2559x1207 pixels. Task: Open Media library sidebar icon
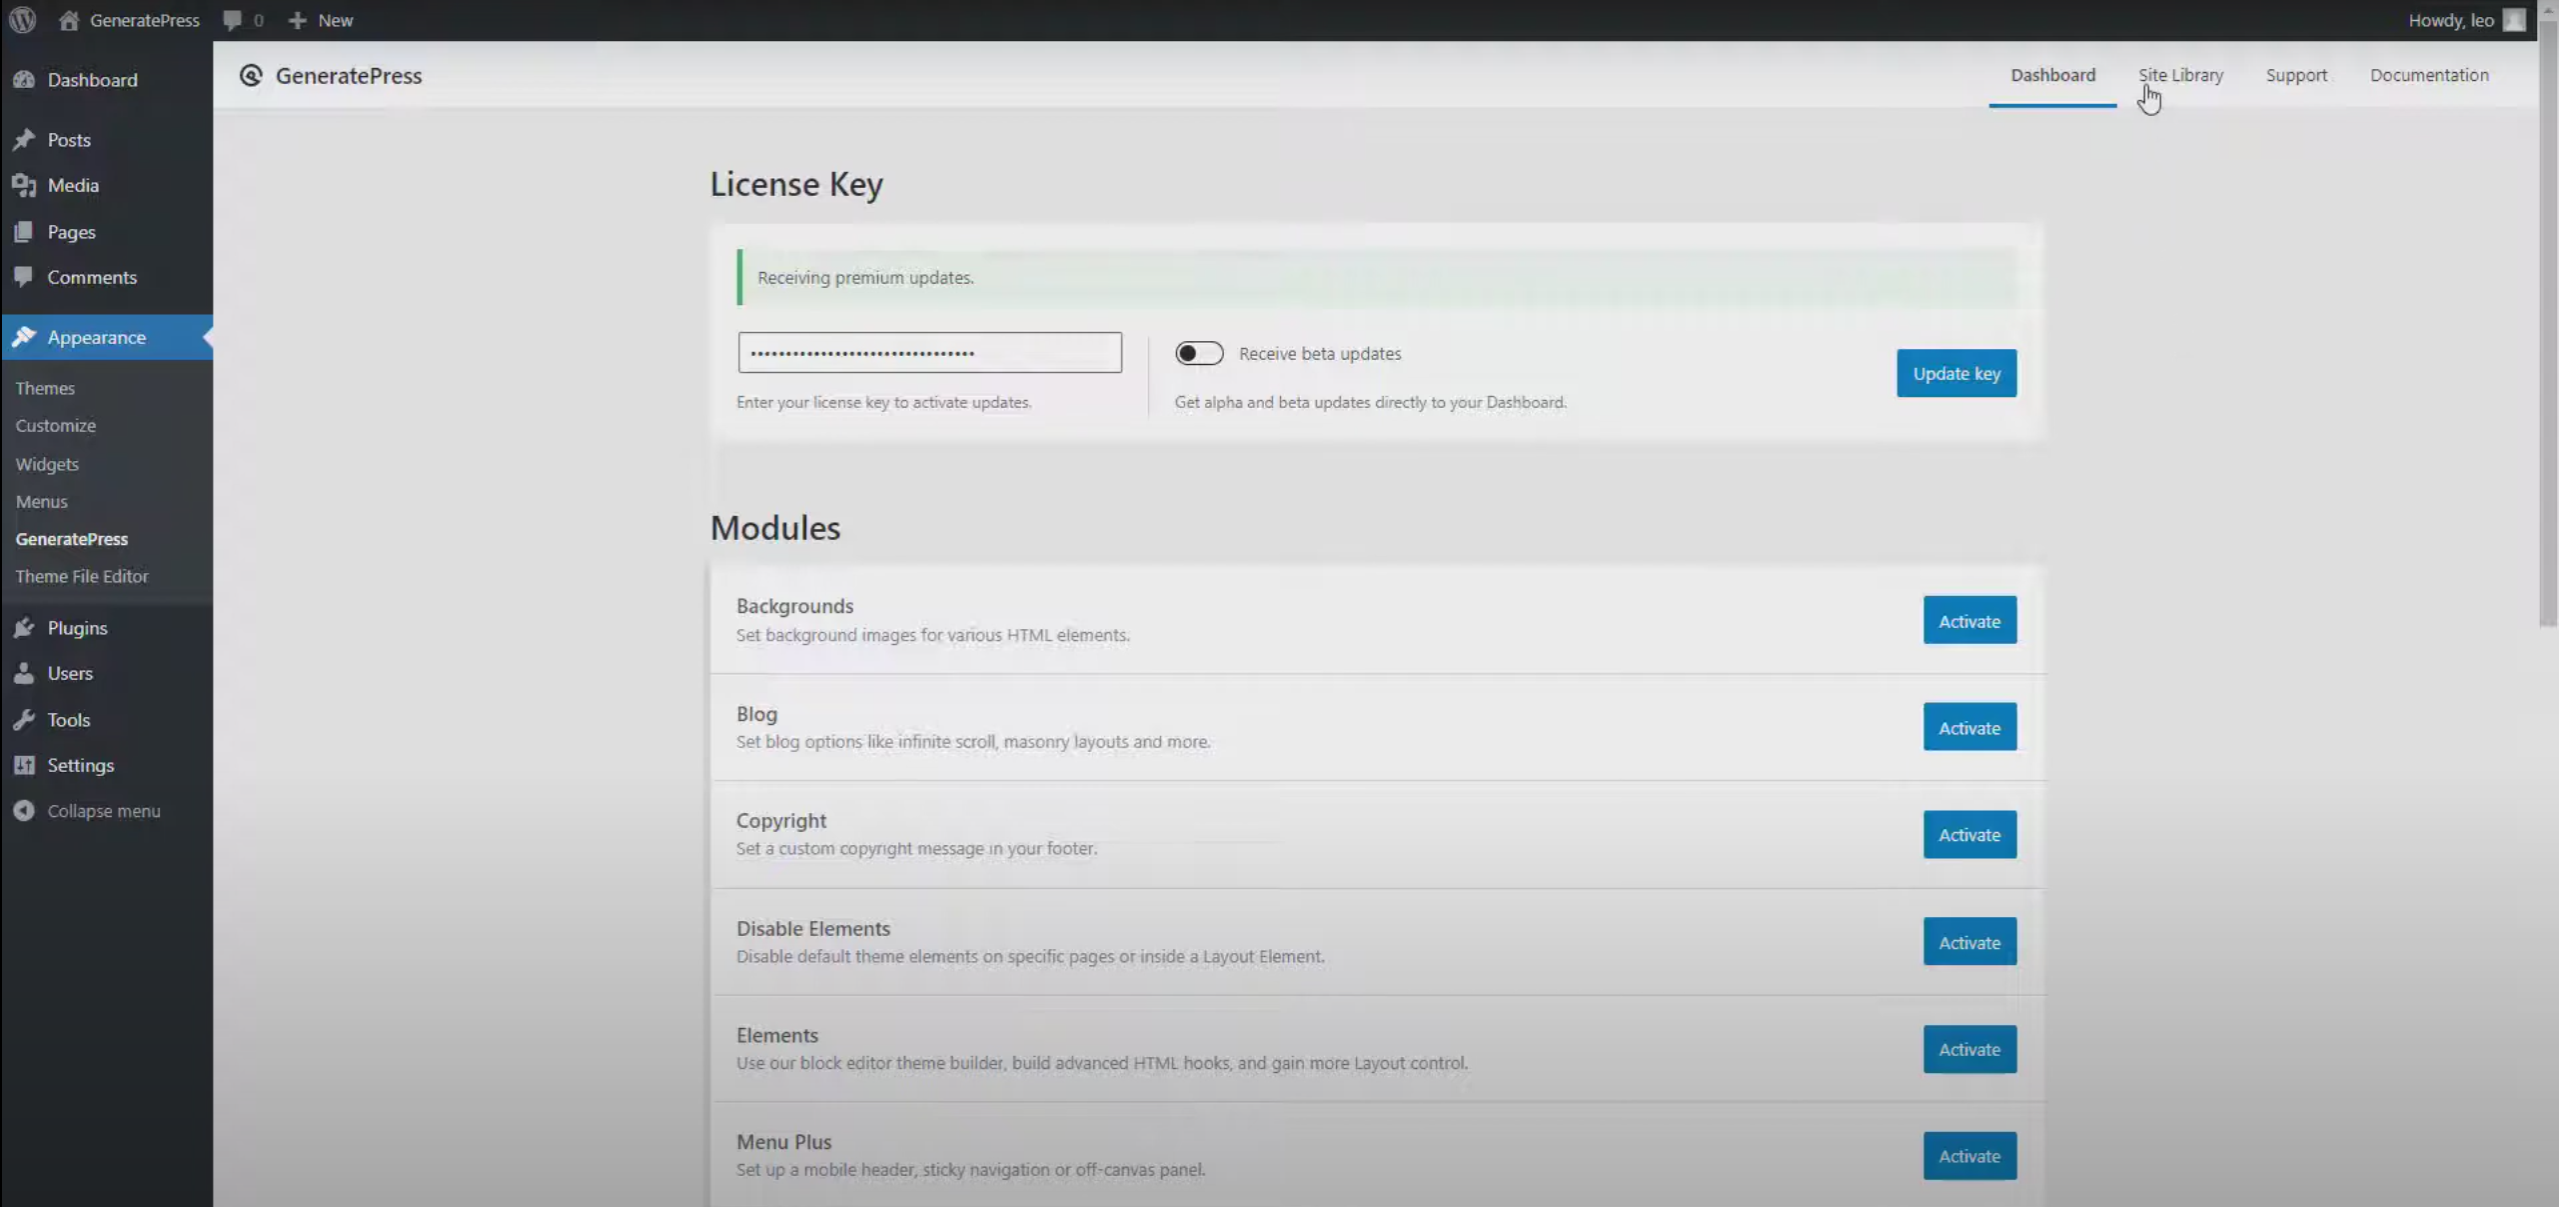pyautogui.click(x=24, y=185)
